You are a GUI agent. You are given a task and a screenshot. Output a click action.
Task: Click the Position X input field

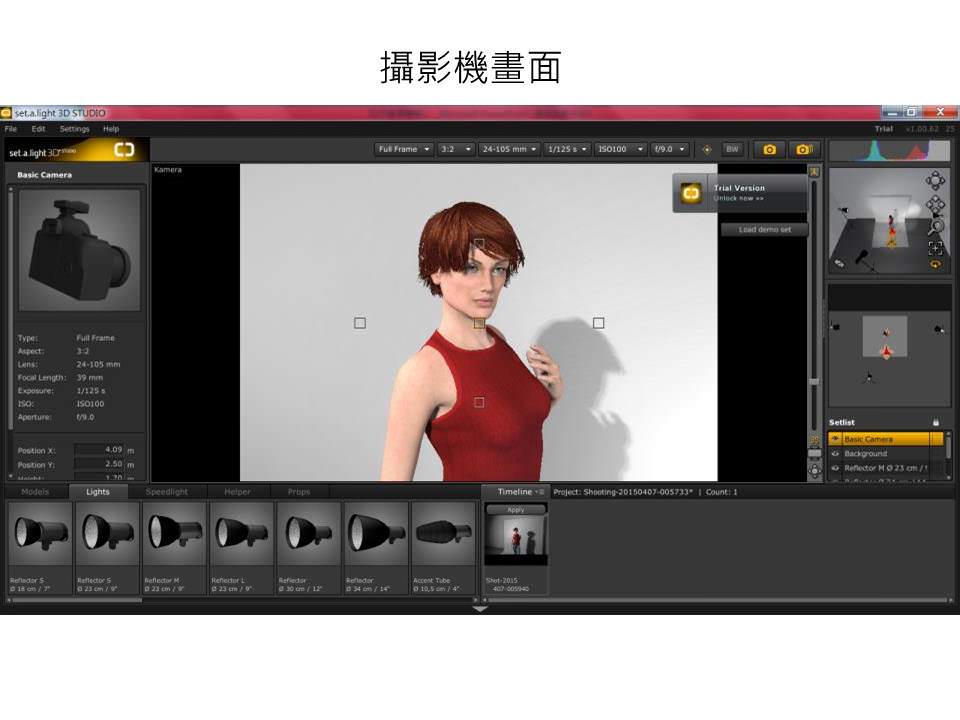[x=99, y=450]
